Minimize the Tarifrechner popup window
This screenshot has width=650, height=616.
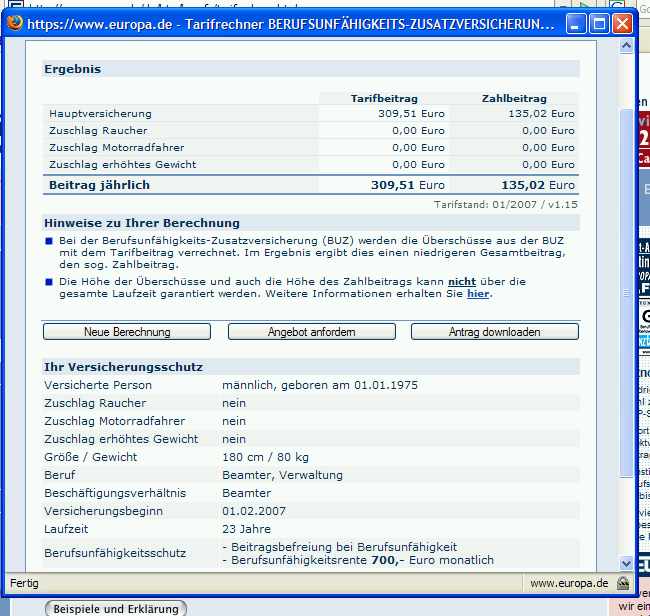[x=576, y=24]
